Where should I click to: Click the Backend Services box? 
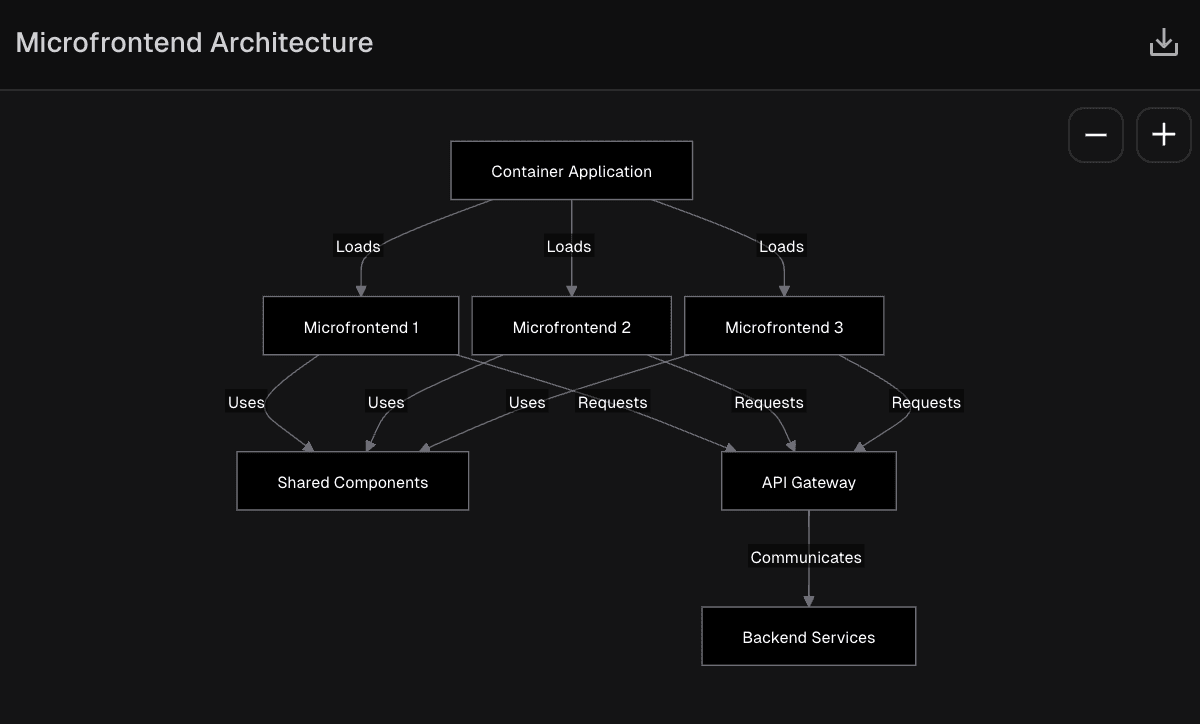coord(808,636)
